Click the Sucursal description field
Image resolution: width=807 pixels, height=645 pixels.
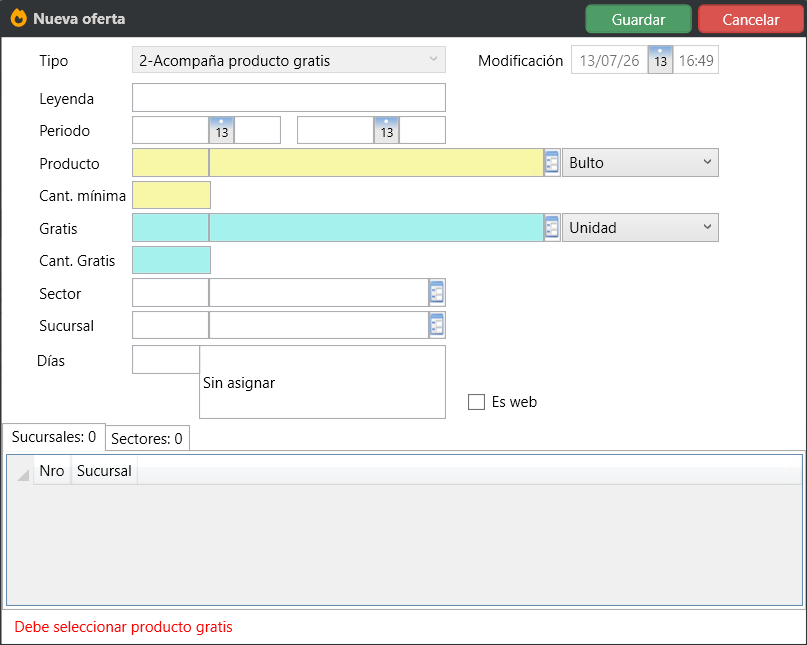pos(319,325)
